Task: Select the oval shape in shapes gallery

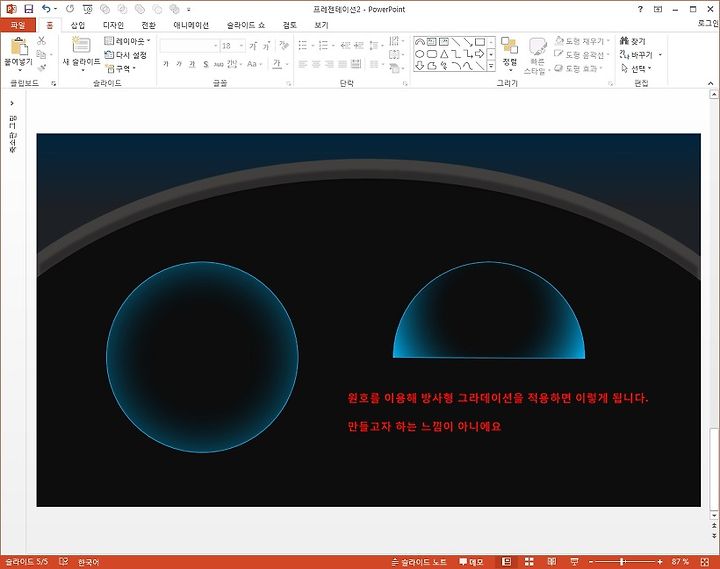Action: (419, 54)
